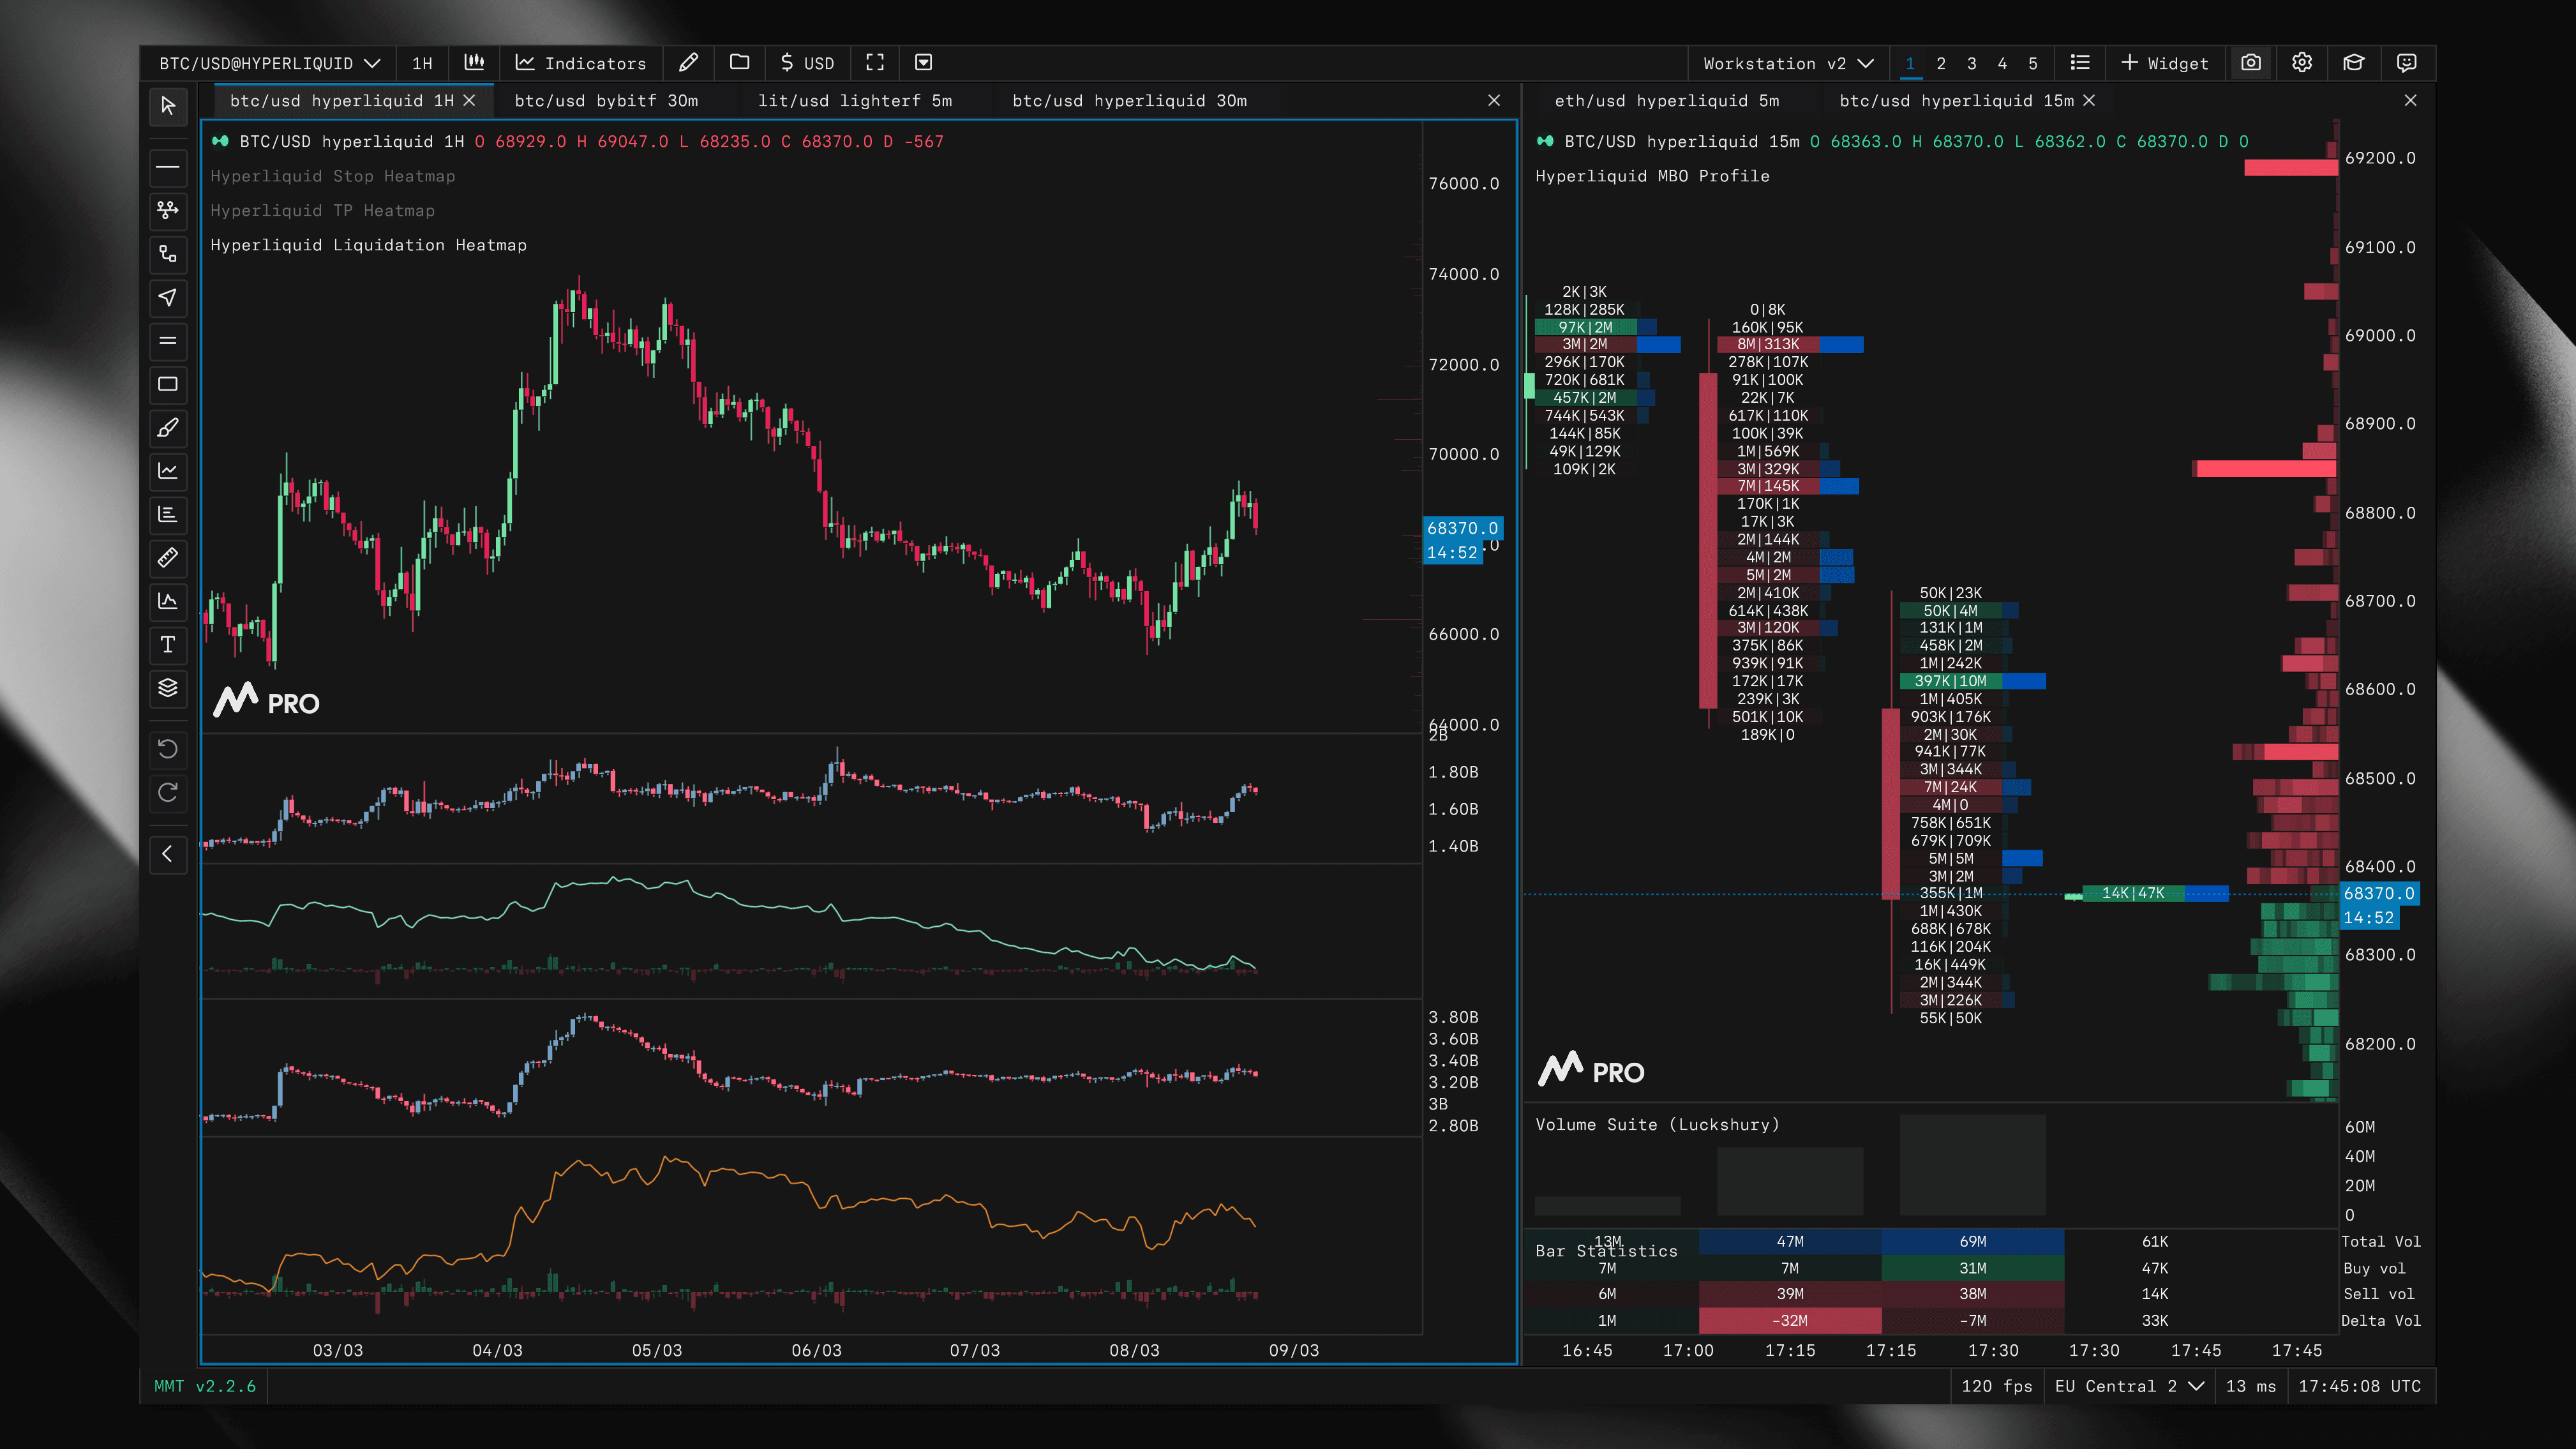Click the 68370.0 price label on axis
The width and height of the screenshot is (2576, 1449).
(x=1462, y=528)
